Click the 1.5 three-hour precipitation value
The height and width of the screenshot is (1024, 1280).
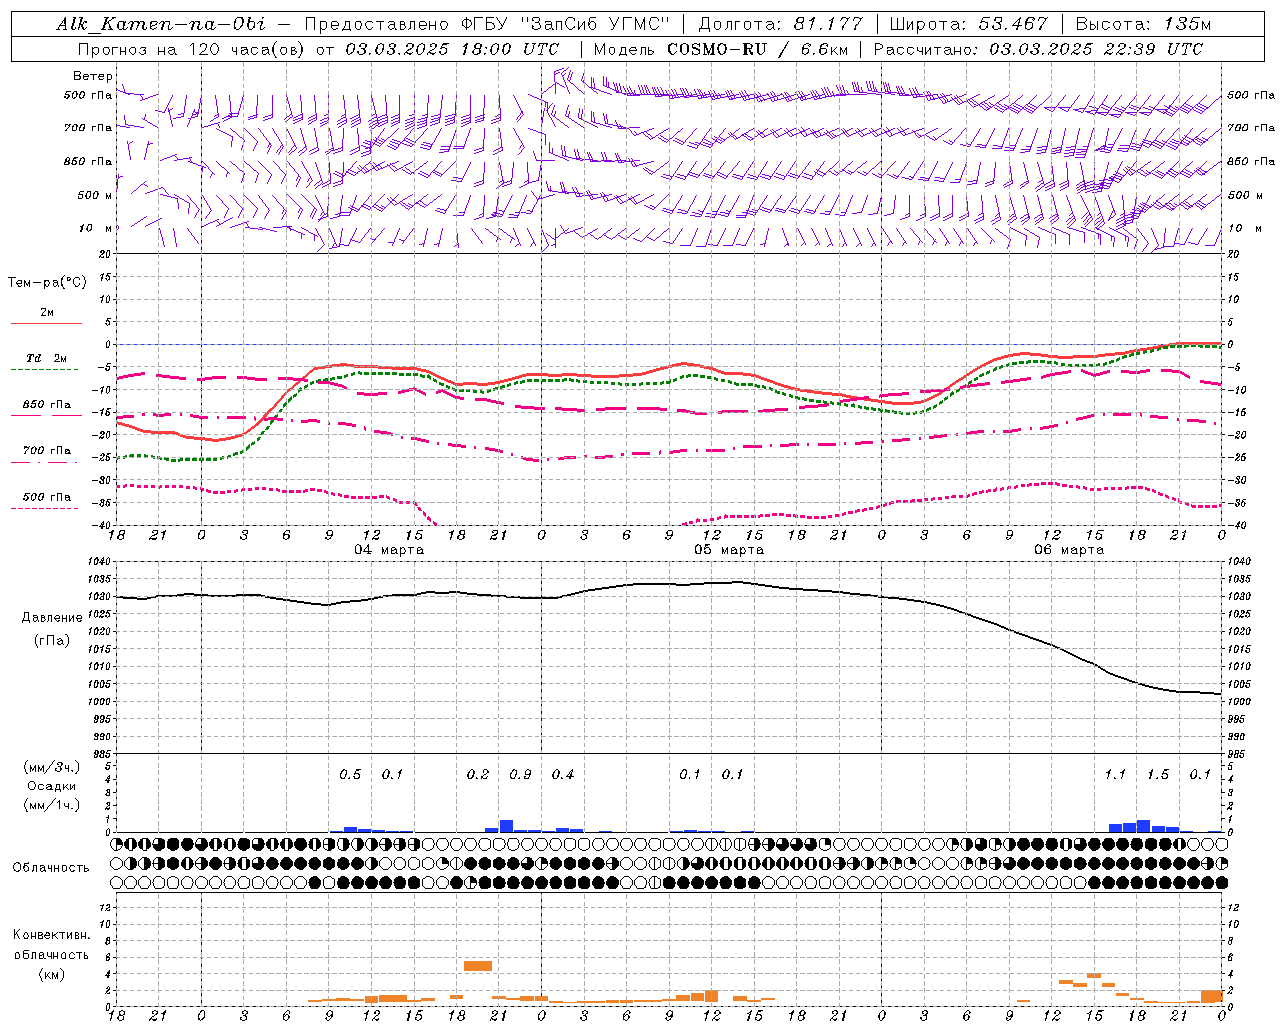(x=1158, y=775)
